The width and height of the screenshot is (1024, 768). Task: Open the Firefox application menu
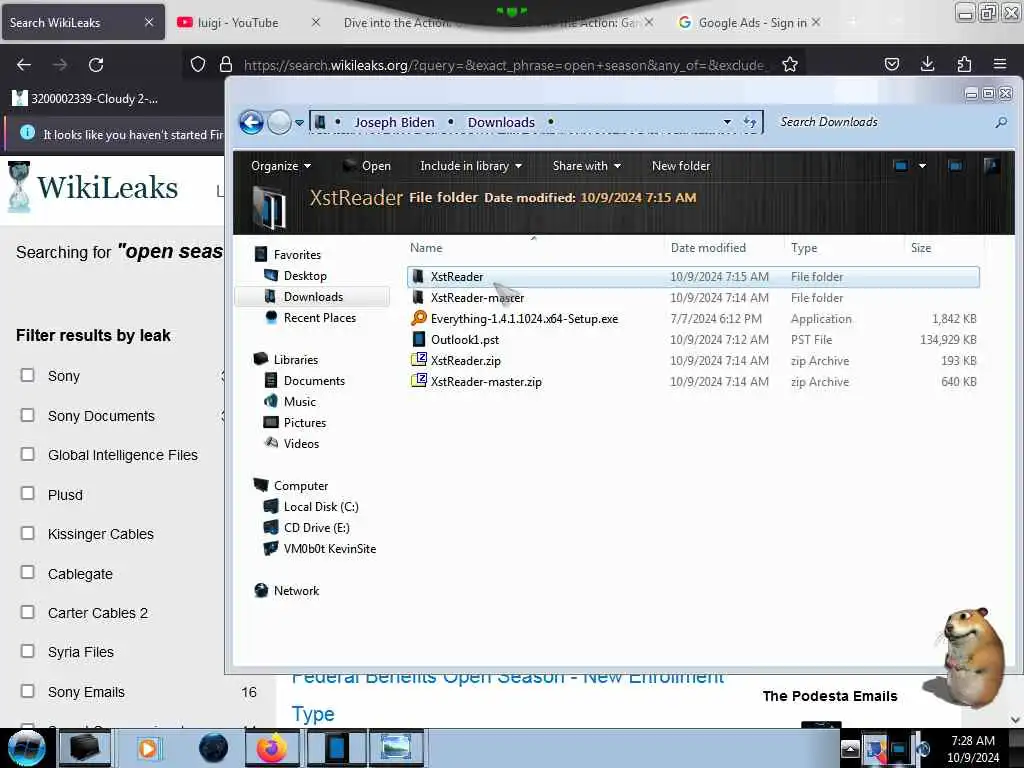[x=1000, y=64]
